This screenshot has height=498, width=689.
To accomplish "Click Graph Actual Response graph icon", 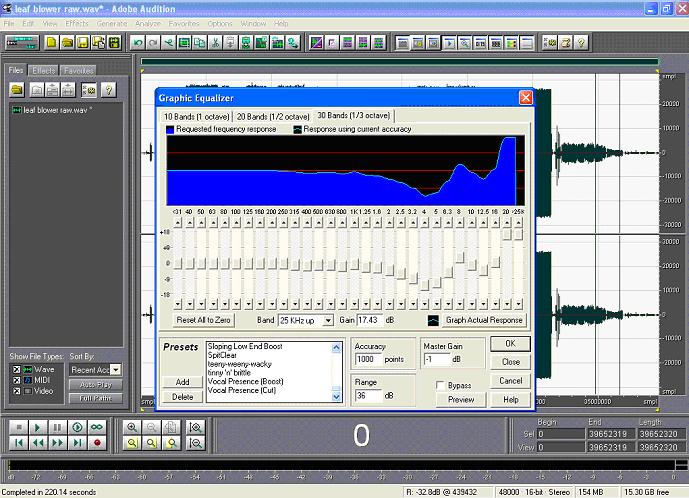I will coord(433,320).
